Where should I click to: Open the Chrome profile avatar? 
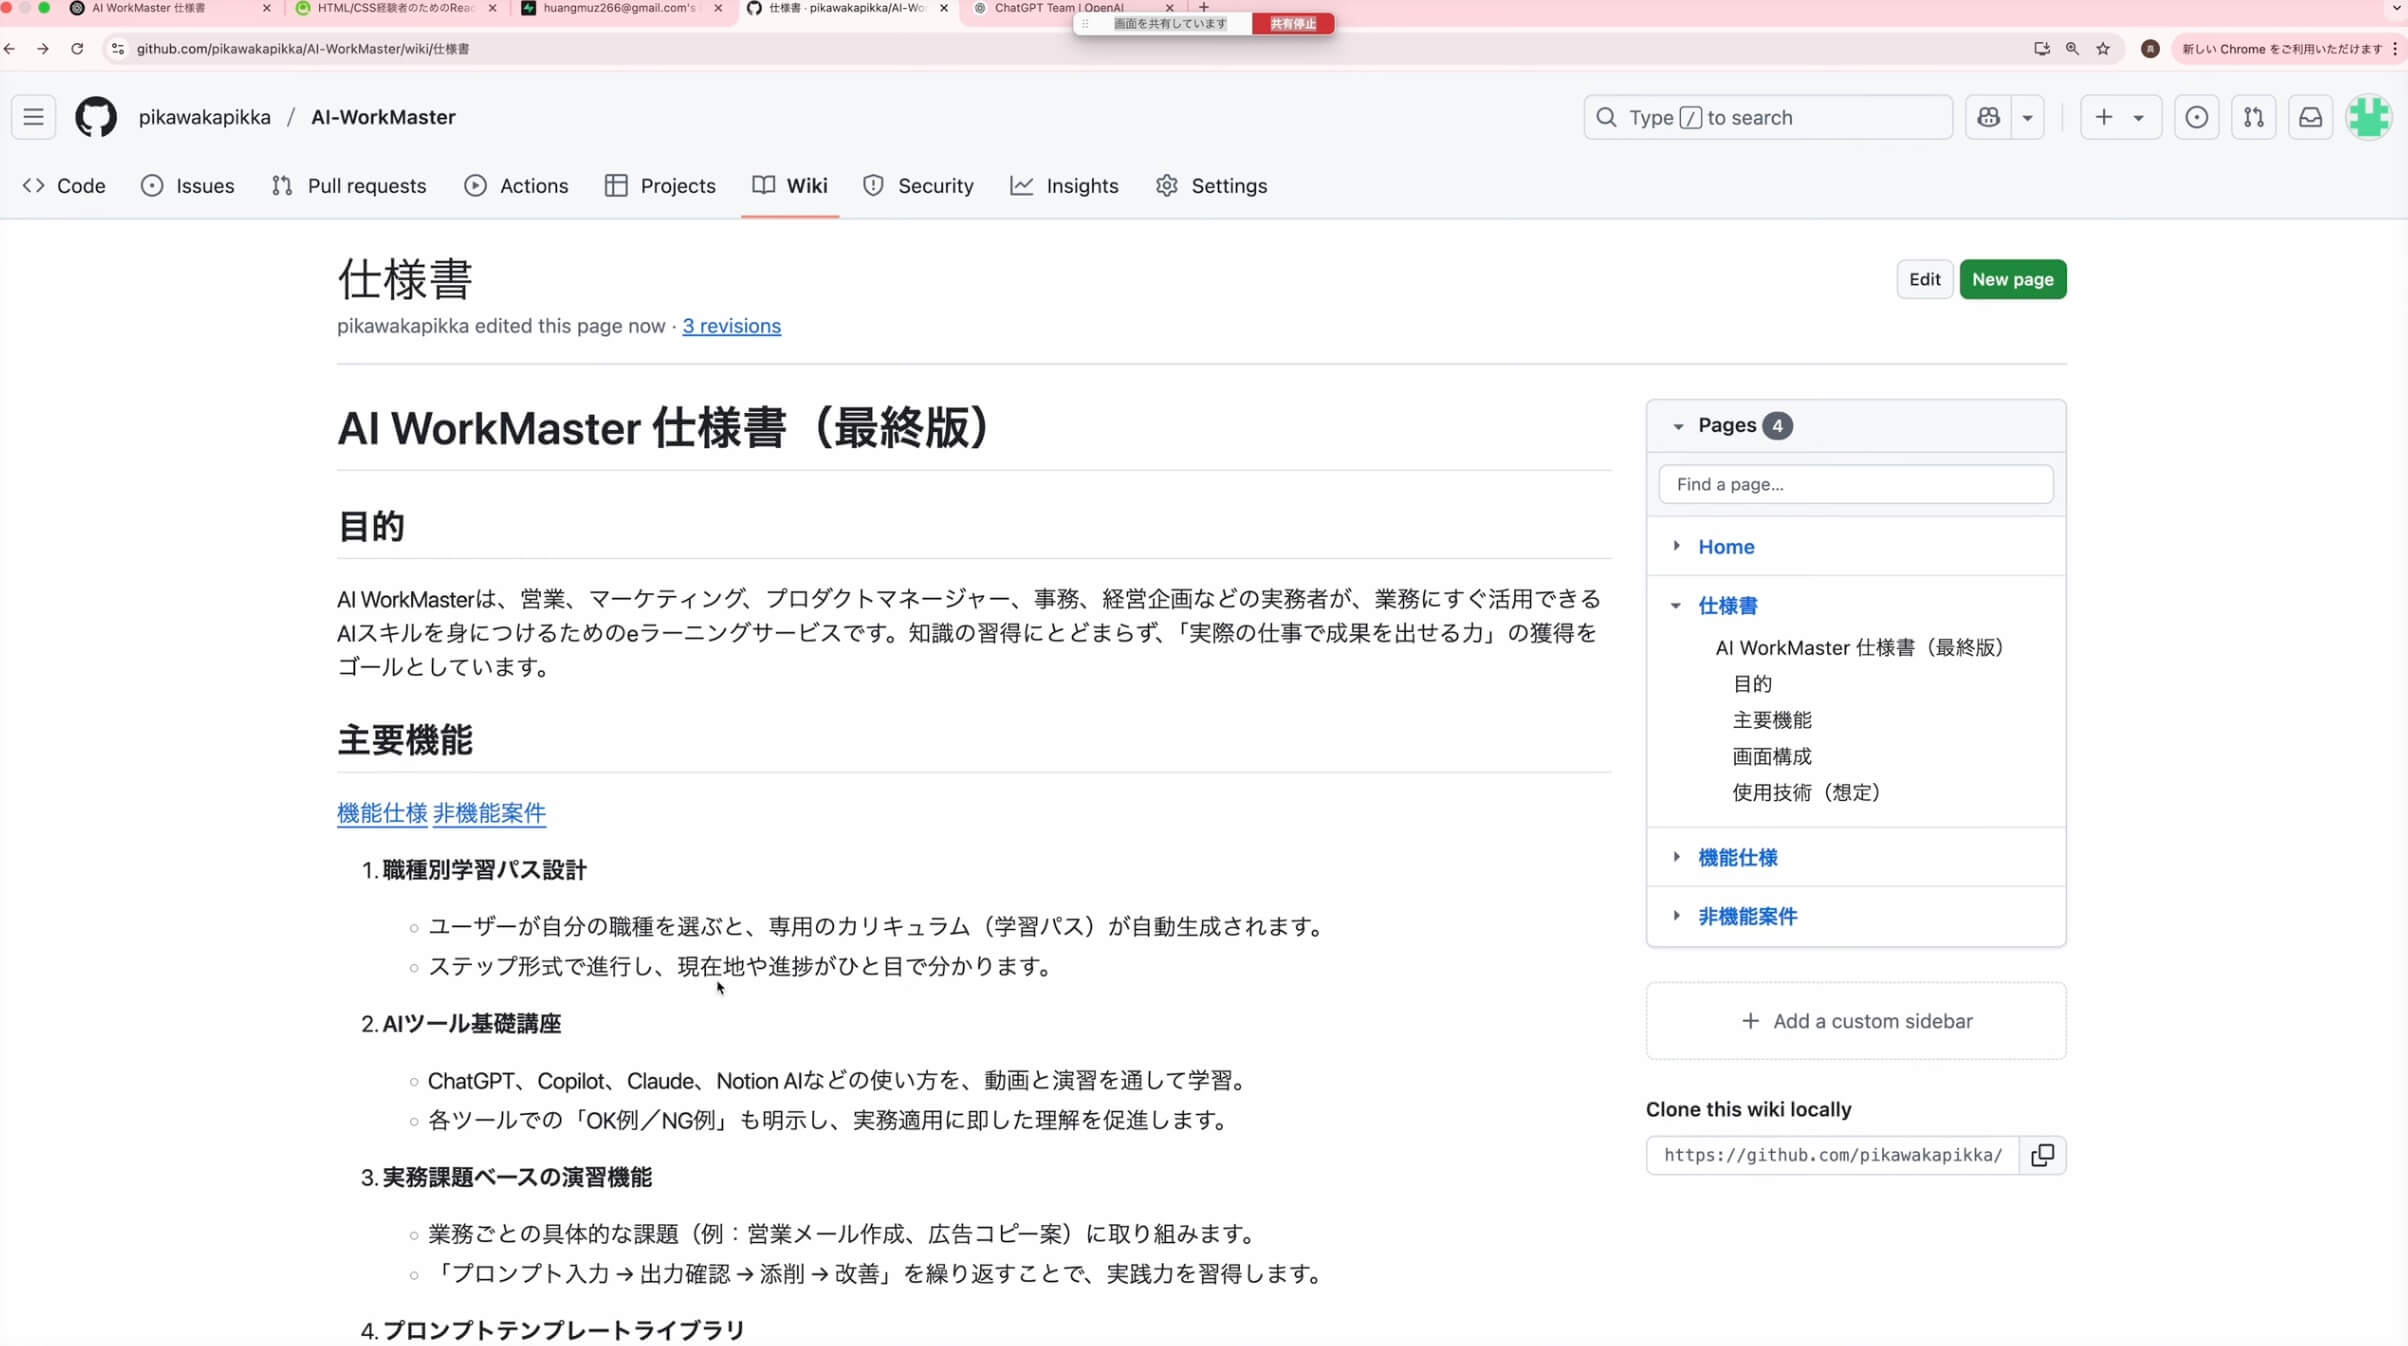click(x=2150, y=48)
